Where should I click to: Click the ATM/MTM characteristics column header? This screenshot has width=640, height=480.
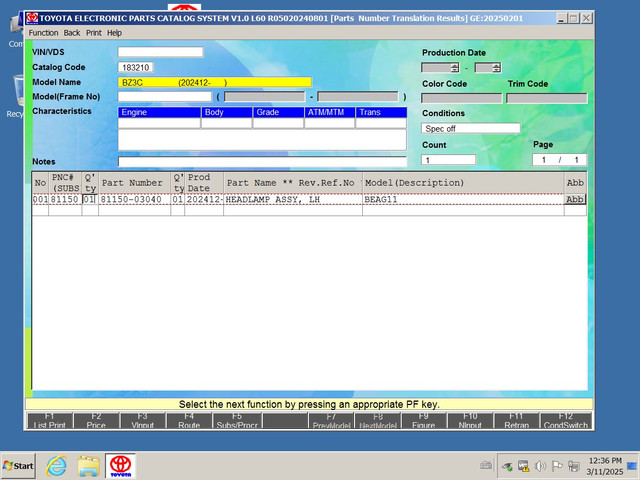[x=330, y=112]
